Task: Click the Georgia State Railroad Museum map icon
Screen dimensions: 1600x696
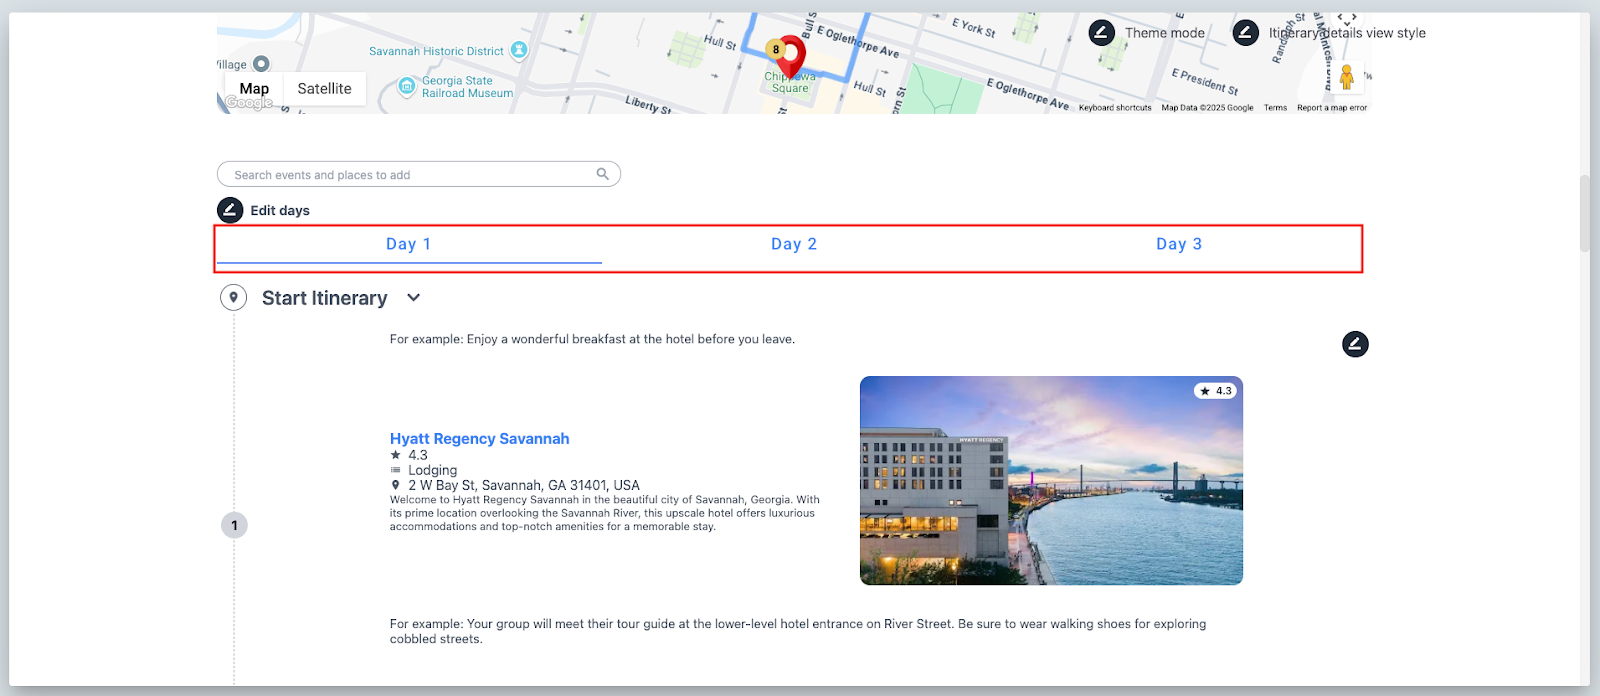Action: click(406, 87)
